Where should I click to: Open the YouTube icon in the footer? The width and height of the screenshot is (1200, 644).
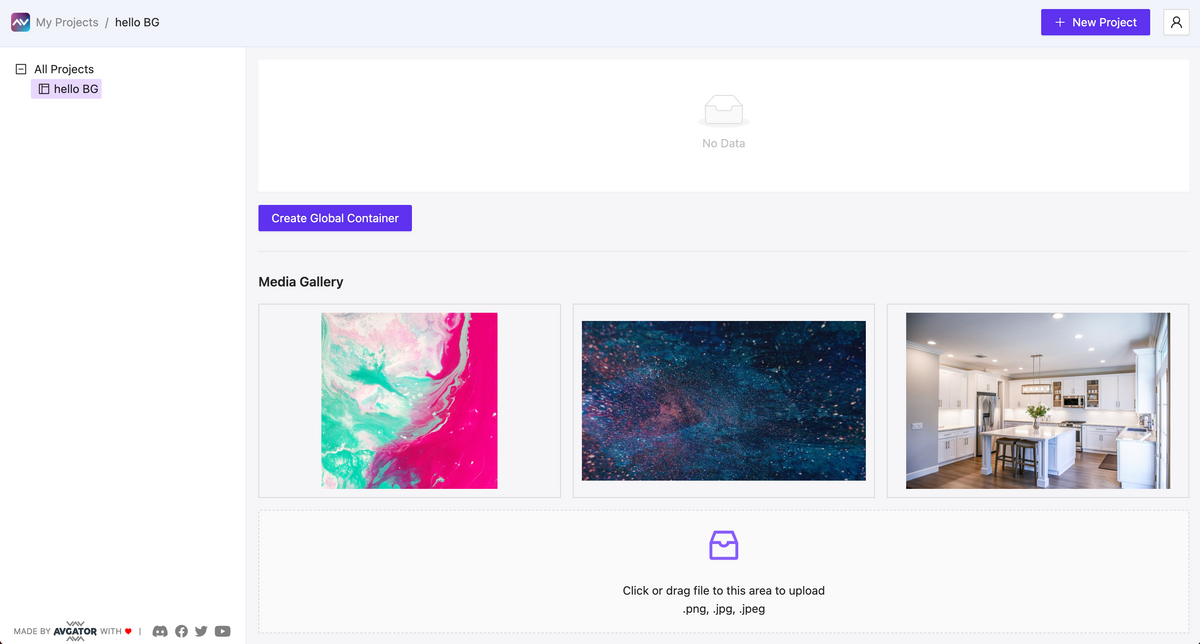click(x=222, y=631)
